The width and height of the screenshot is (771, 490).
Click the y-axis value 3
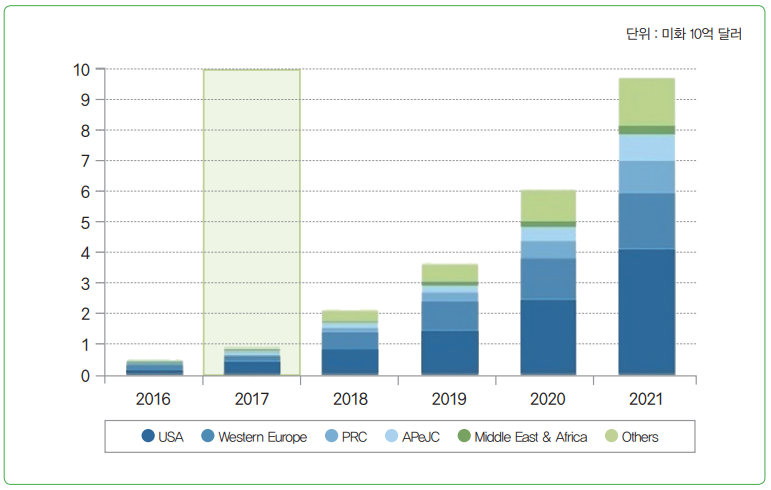coord(86,284)
